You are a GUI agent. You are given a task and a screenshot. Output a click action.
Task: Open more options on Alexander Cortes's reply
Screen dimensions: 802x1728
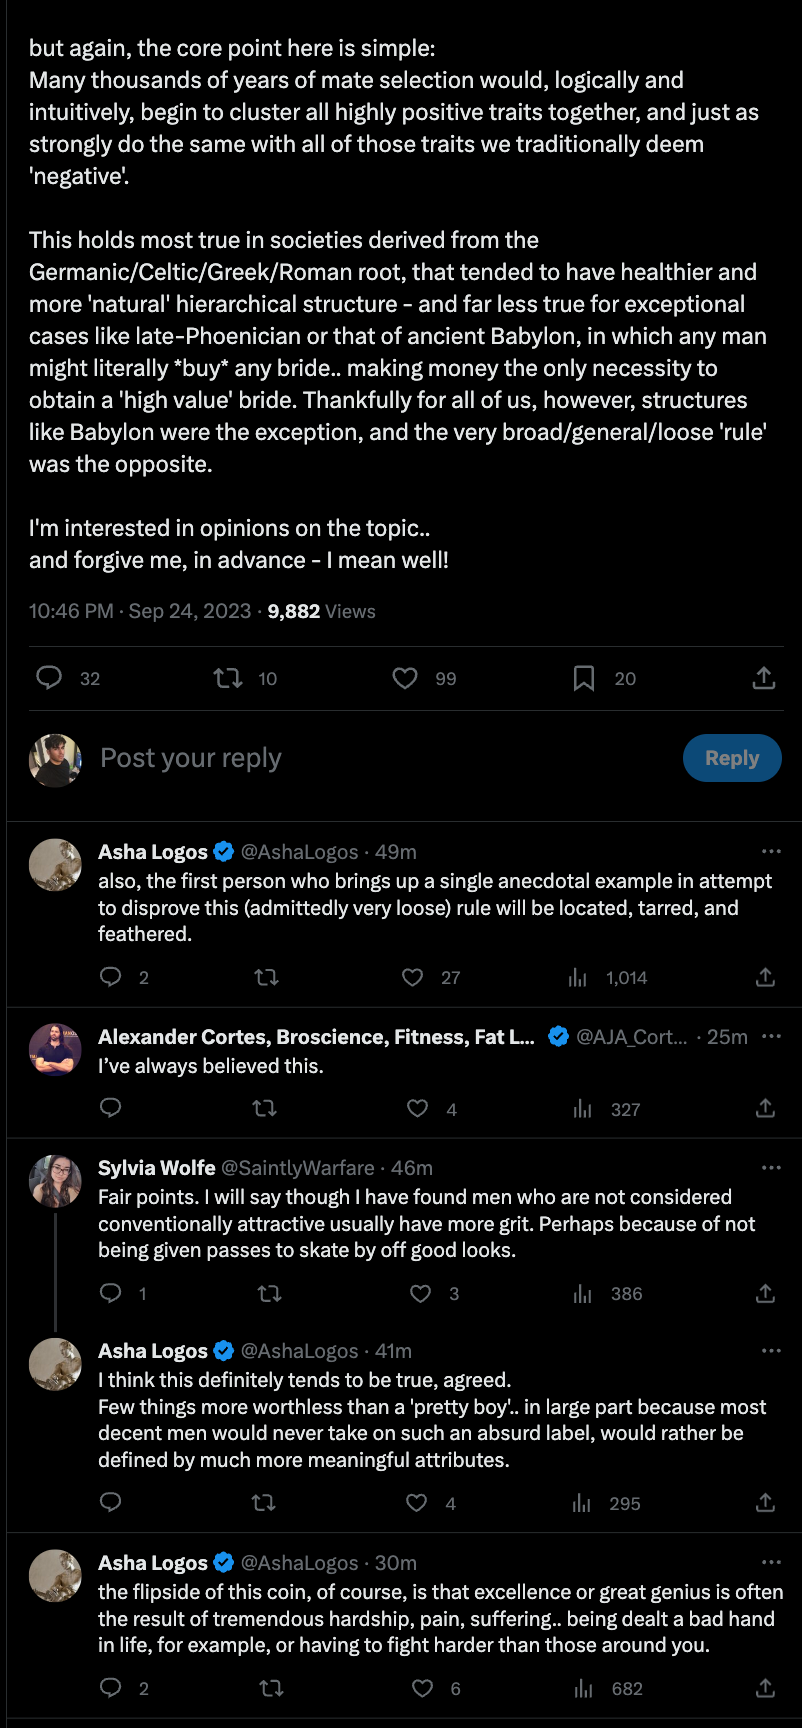[x=771, y=1036]
